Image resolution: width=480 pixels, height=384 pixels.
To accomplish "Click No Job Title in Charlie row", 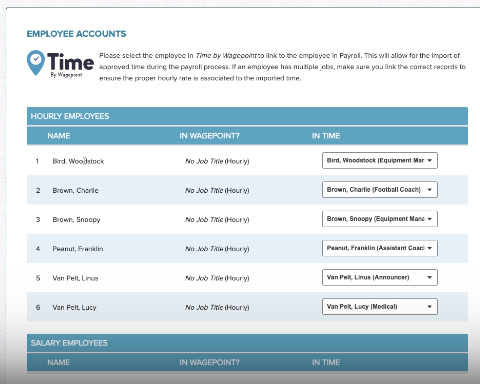I will tap(204, 191).
